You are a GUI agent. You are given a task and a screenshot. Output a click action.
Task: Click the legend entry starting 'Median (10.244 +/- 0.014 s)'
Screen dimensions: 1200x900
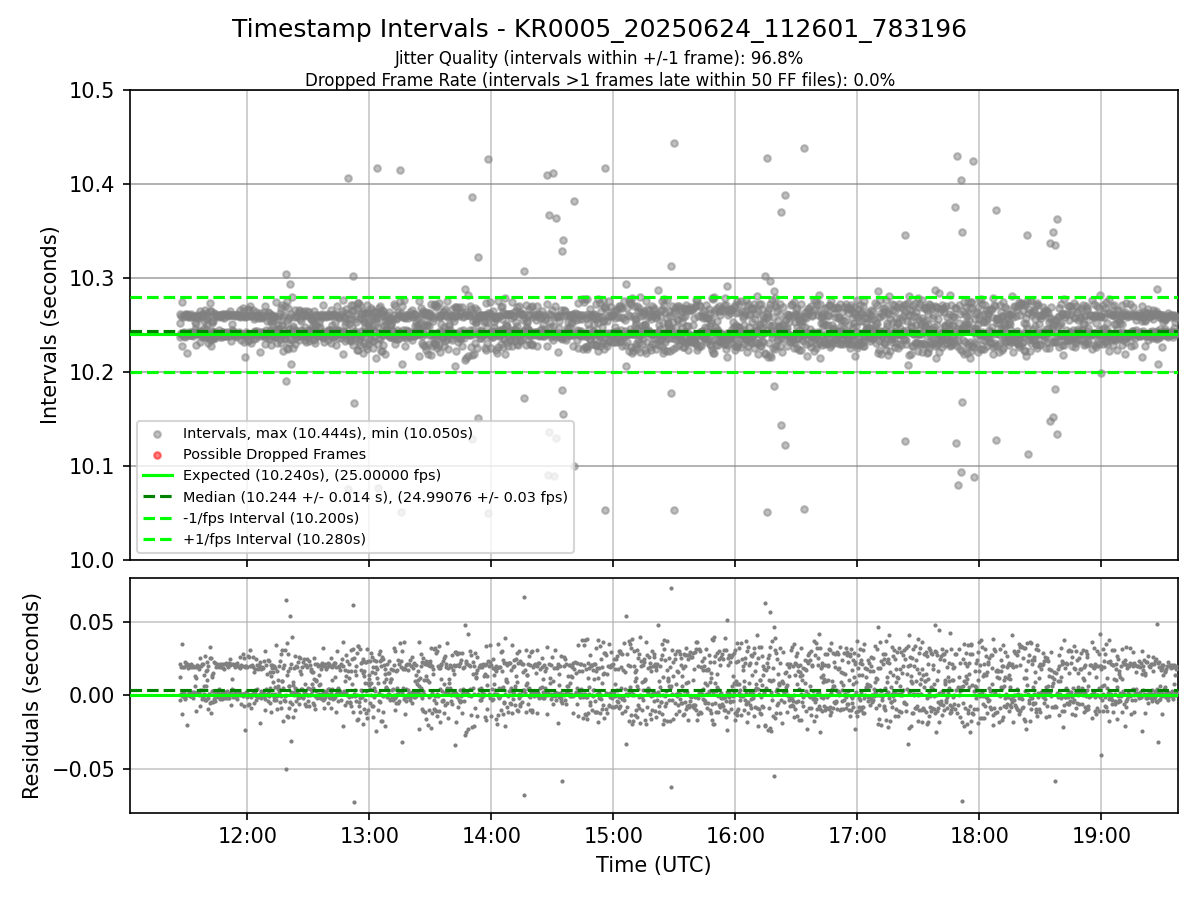tap(375, 496)
